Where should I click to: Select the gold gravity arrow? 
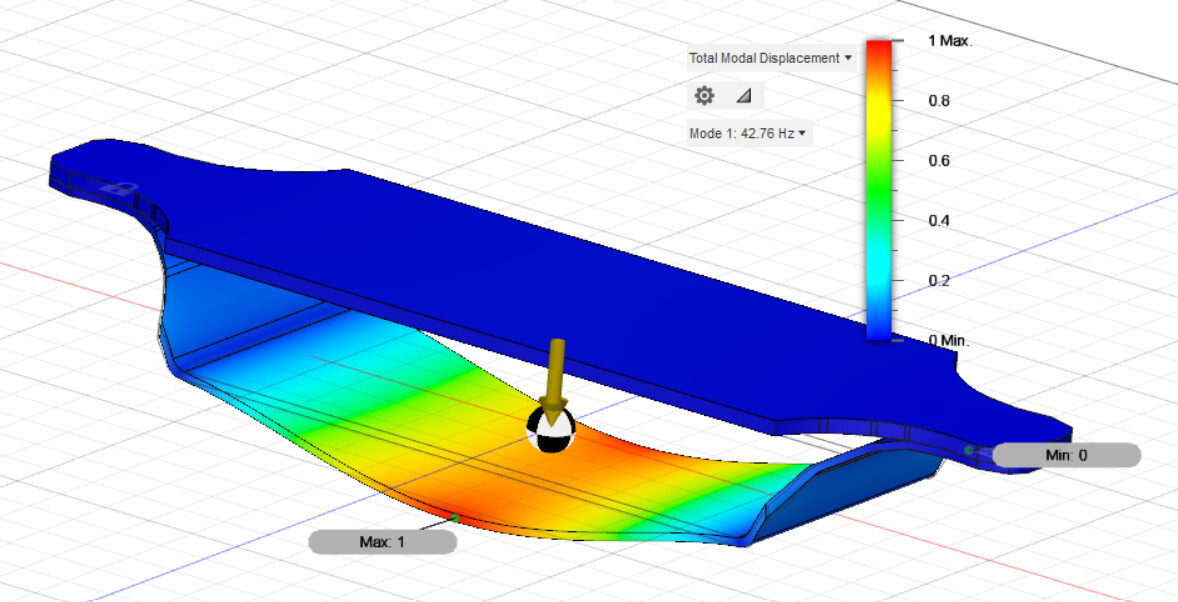pyautogui.click(x=555, y=374)
